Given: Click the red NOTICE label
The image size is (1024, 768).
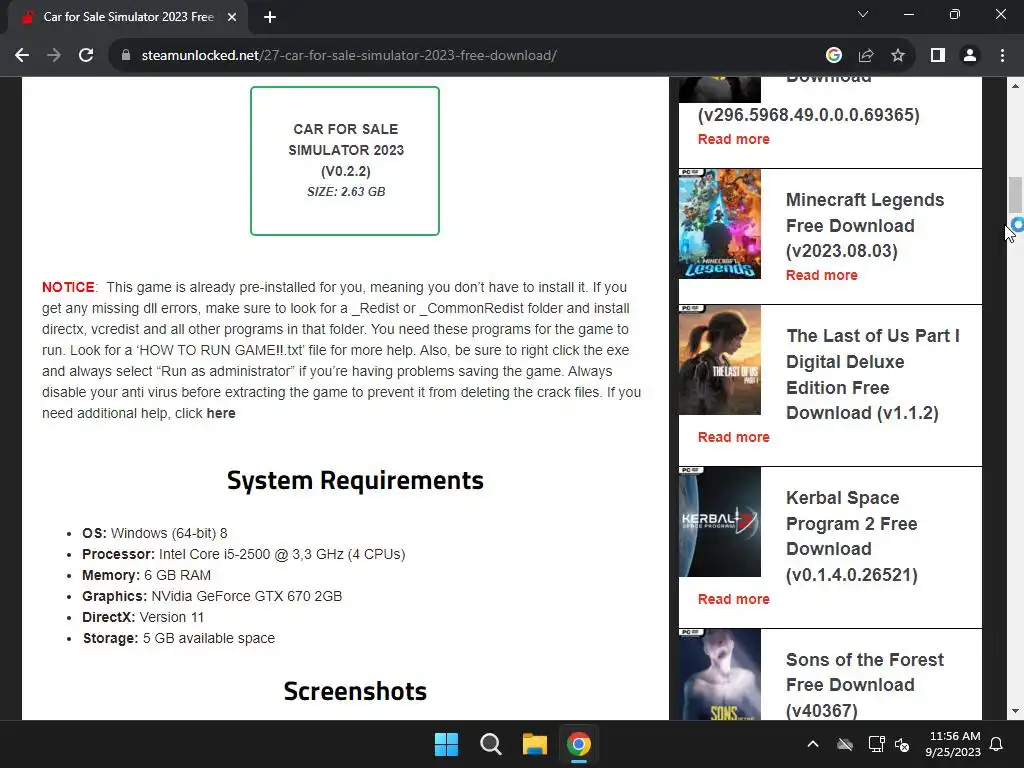Looking at the screenshot, I should (x=68, y=287).
